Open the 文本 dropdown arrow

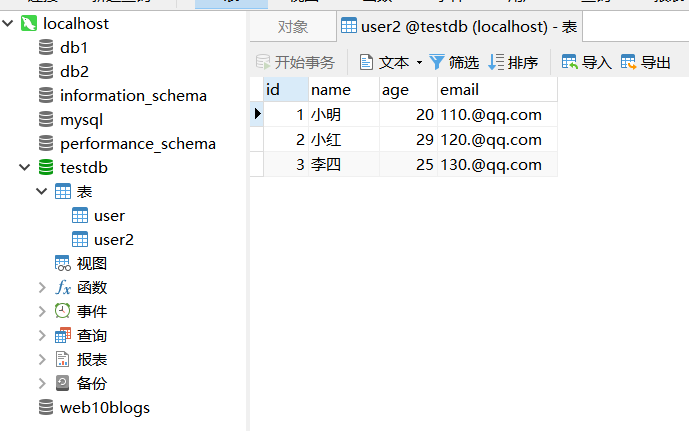point(419,63)
